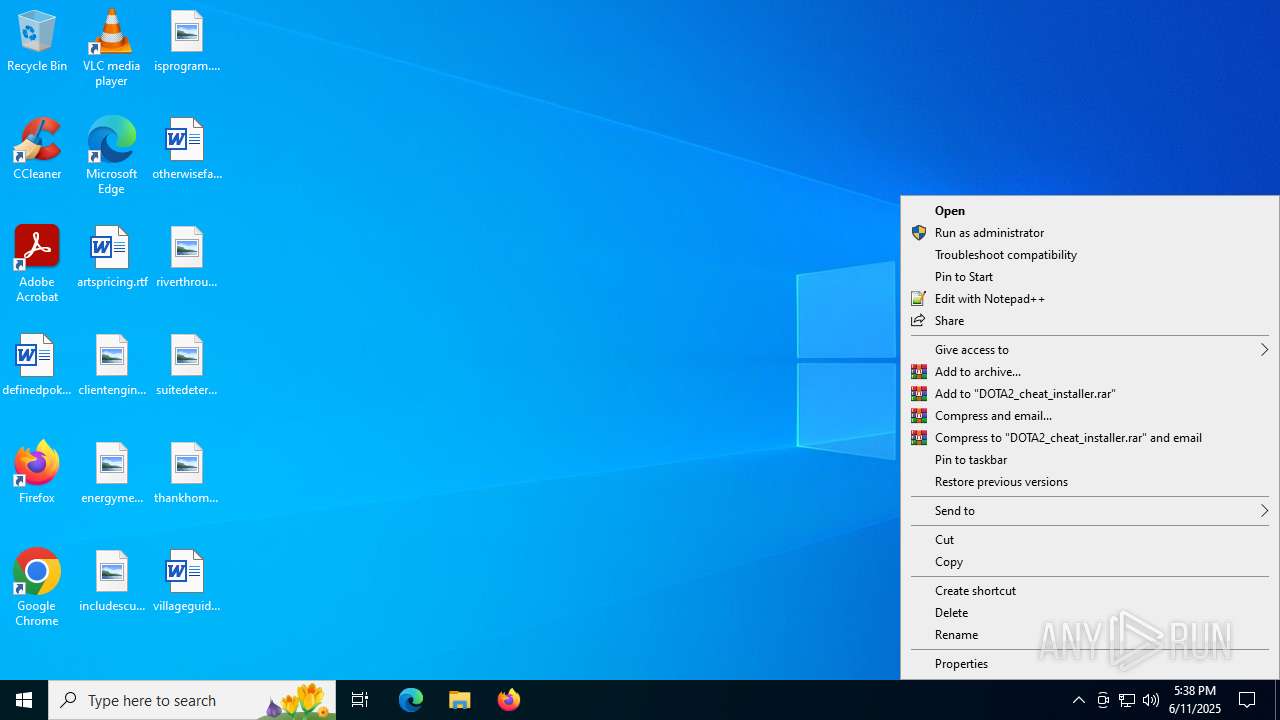This screenshot has height=720, width=1280.
Task: Click the meet-now tray icon
Action: coord(1103,700)
